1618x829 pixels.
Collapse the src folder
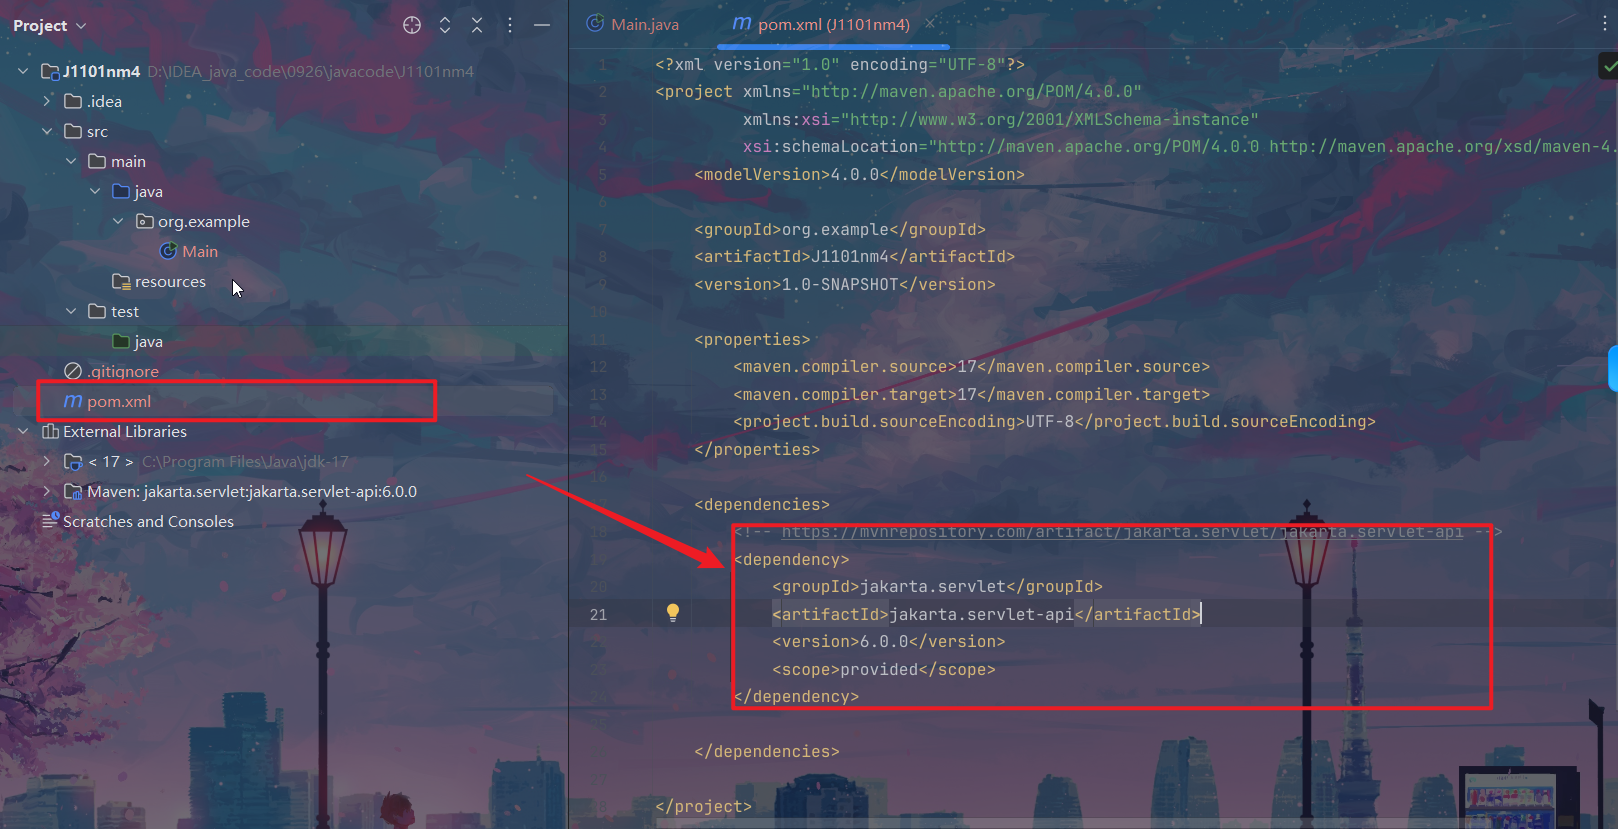click(x=47, y=131)
